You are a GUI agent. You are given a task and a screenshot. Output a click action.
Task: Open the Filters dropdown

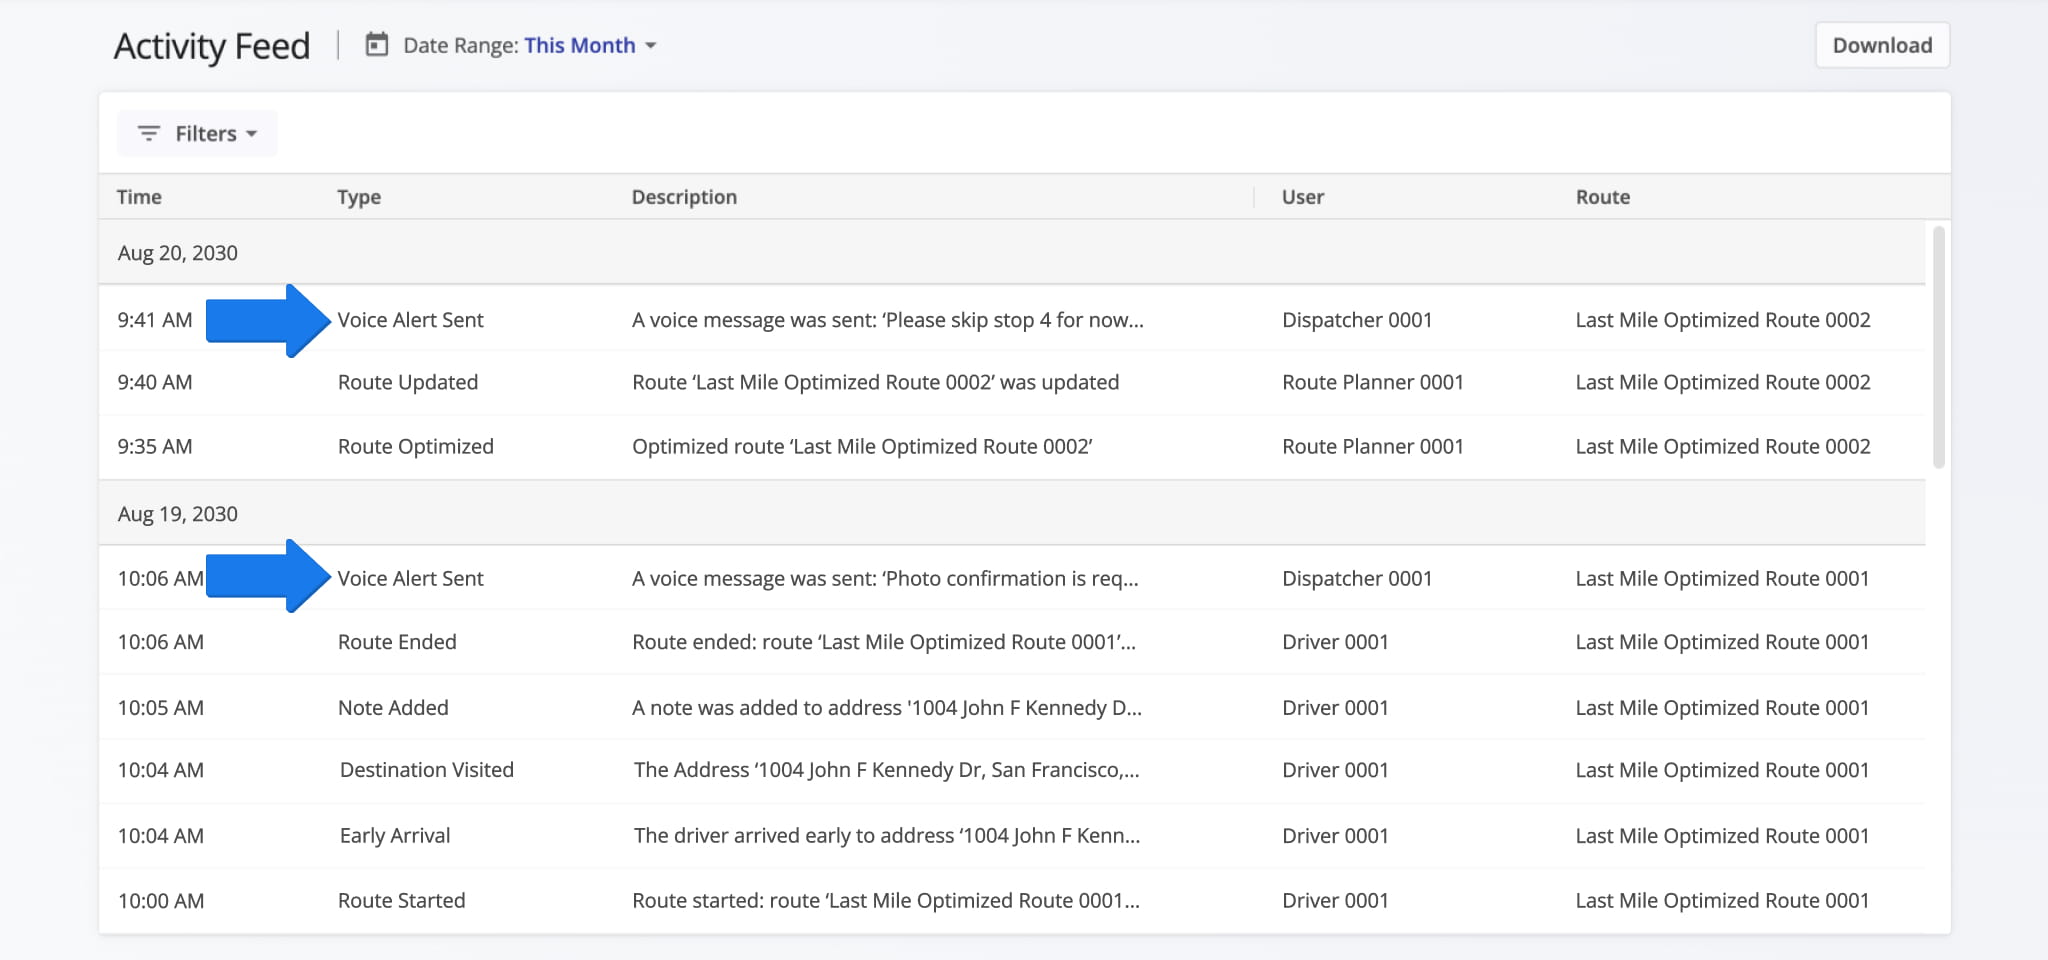coord(197,133)
